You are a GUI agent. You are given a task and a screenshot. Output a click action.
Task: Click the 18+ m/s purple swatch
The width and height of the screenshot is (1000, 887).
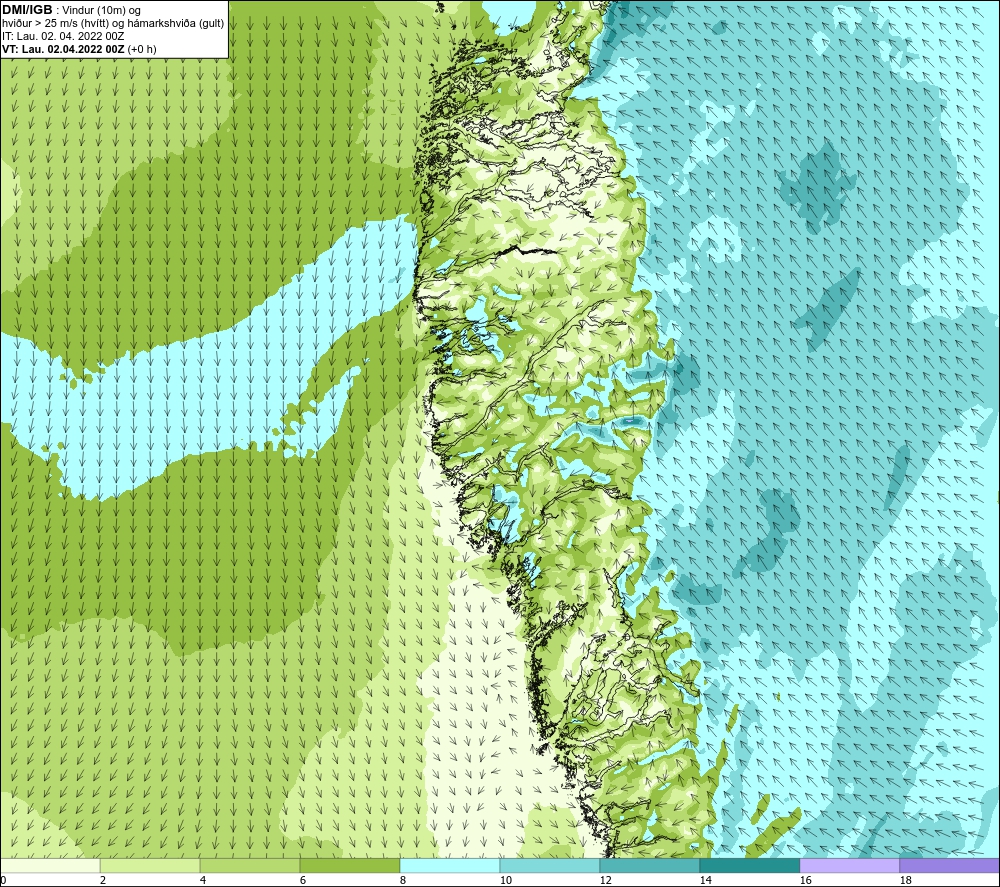tap(949, 865)
